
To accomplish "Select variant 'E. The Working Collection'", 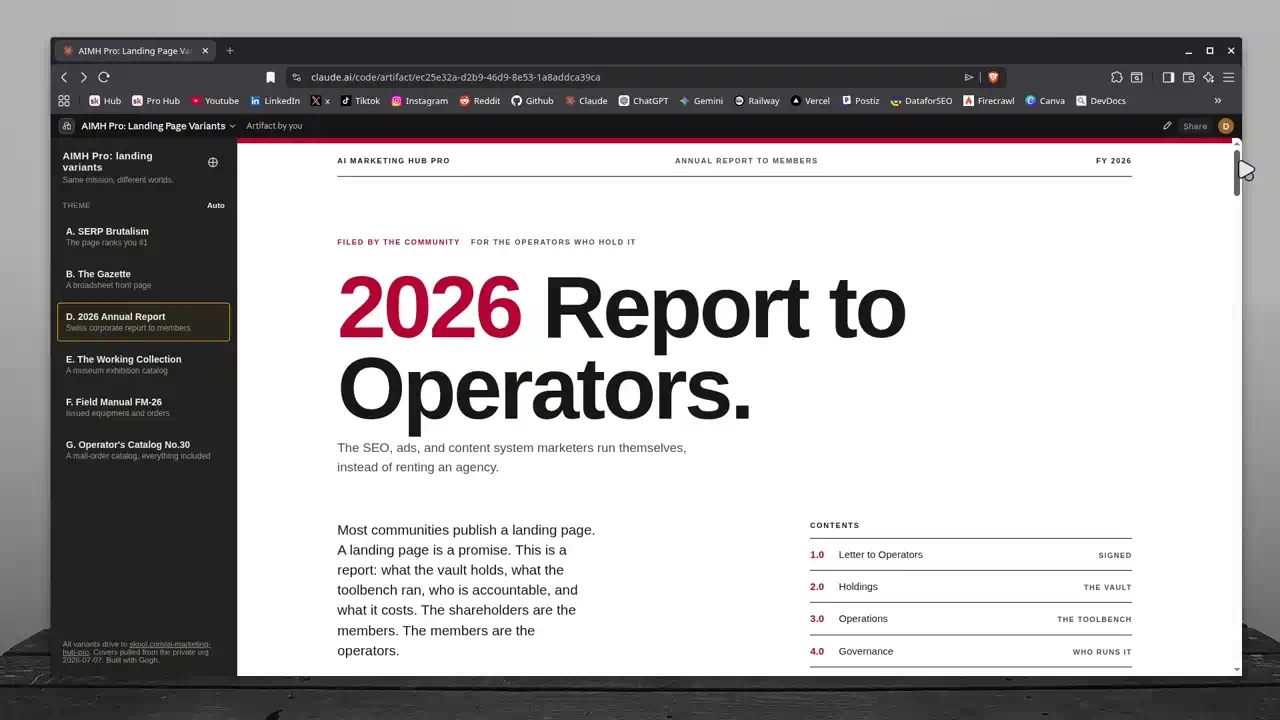I will [x=143, y=364].
